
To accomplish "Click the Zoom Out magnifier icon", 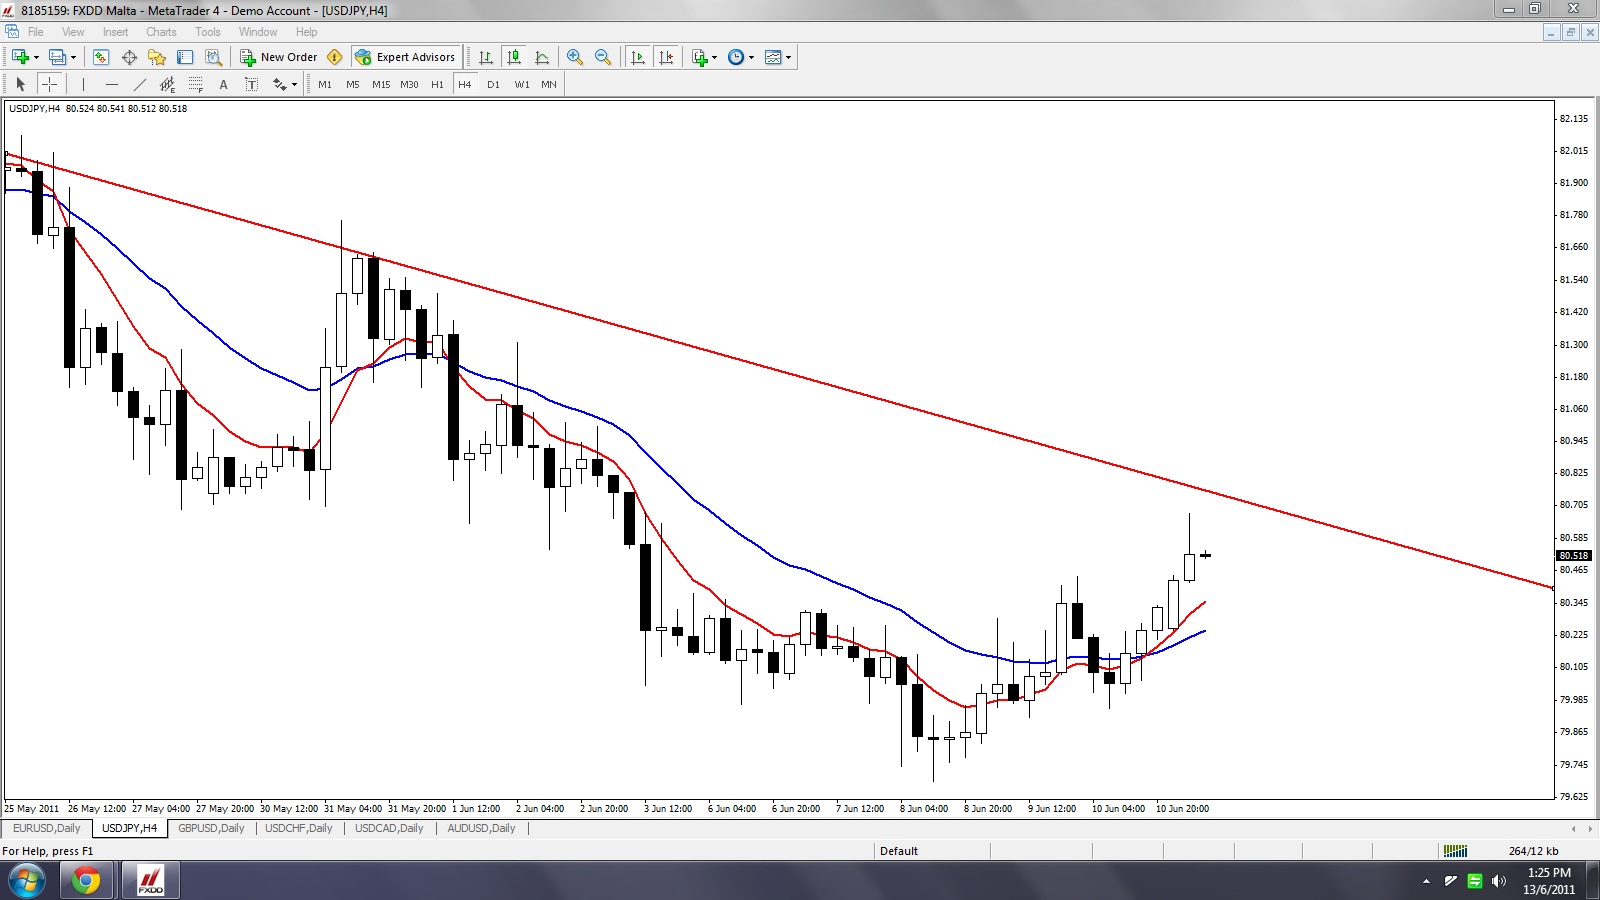I will coord(603,57).
